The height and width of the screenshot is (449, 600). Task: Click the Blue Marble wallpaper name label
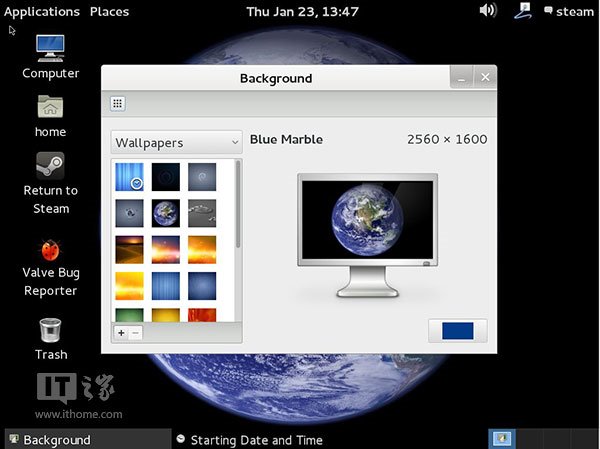click(x=286, y=139)
